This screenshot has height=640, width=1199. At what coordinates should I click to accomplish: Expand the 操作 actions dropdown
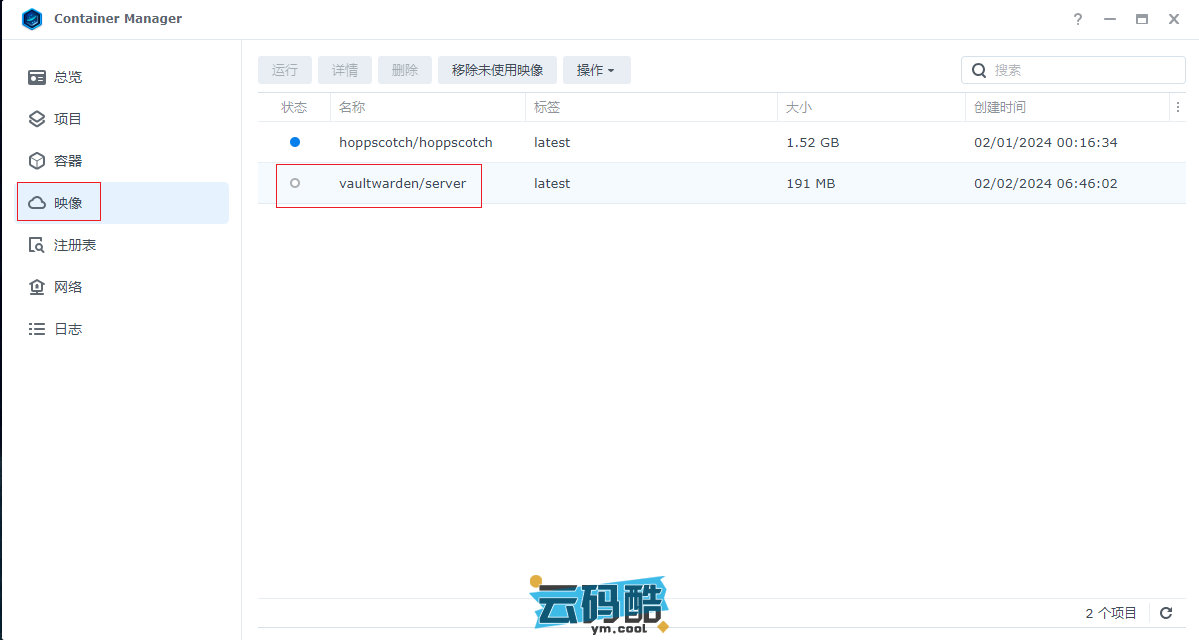pyautogui.click(x=596, y=70)
